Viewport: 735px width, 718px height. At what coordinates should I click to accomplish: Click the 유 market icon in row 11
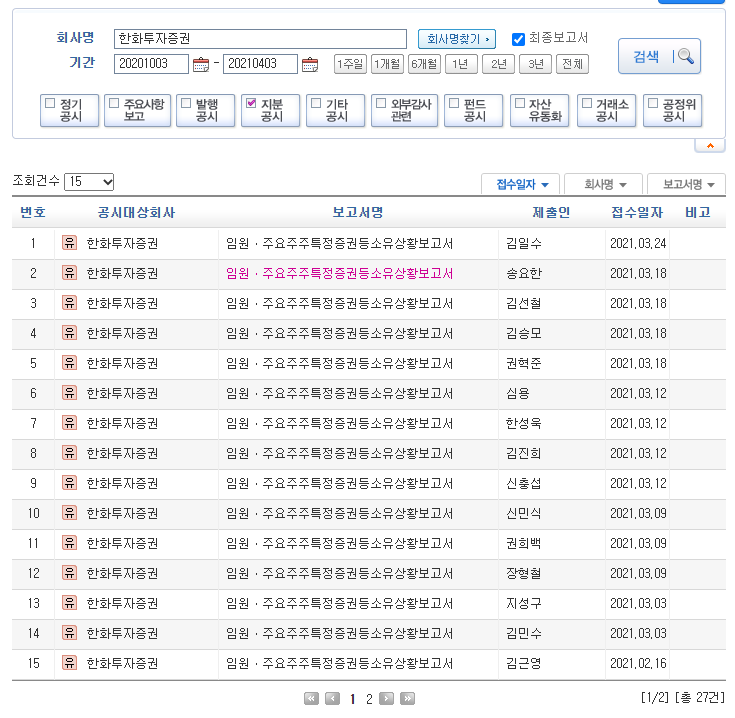pos(69,543)
